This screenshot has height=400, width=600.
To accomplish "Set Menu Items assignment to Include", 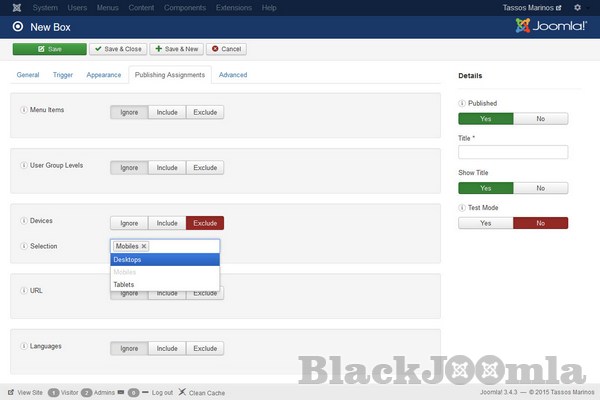I will tap(167, 112).
